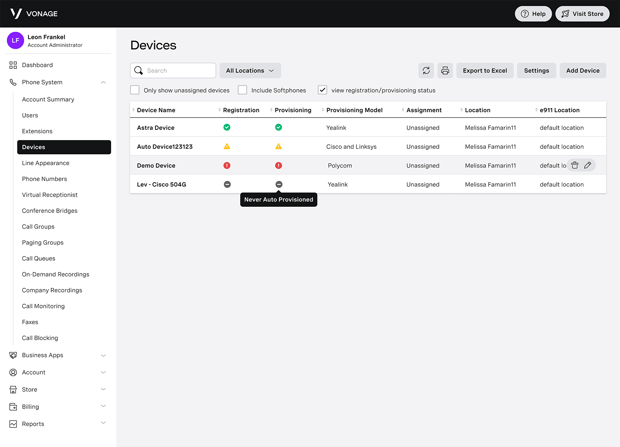Click Export to Excel button
The width and height of the screenshot is (620, 447).
coord(485,71)
